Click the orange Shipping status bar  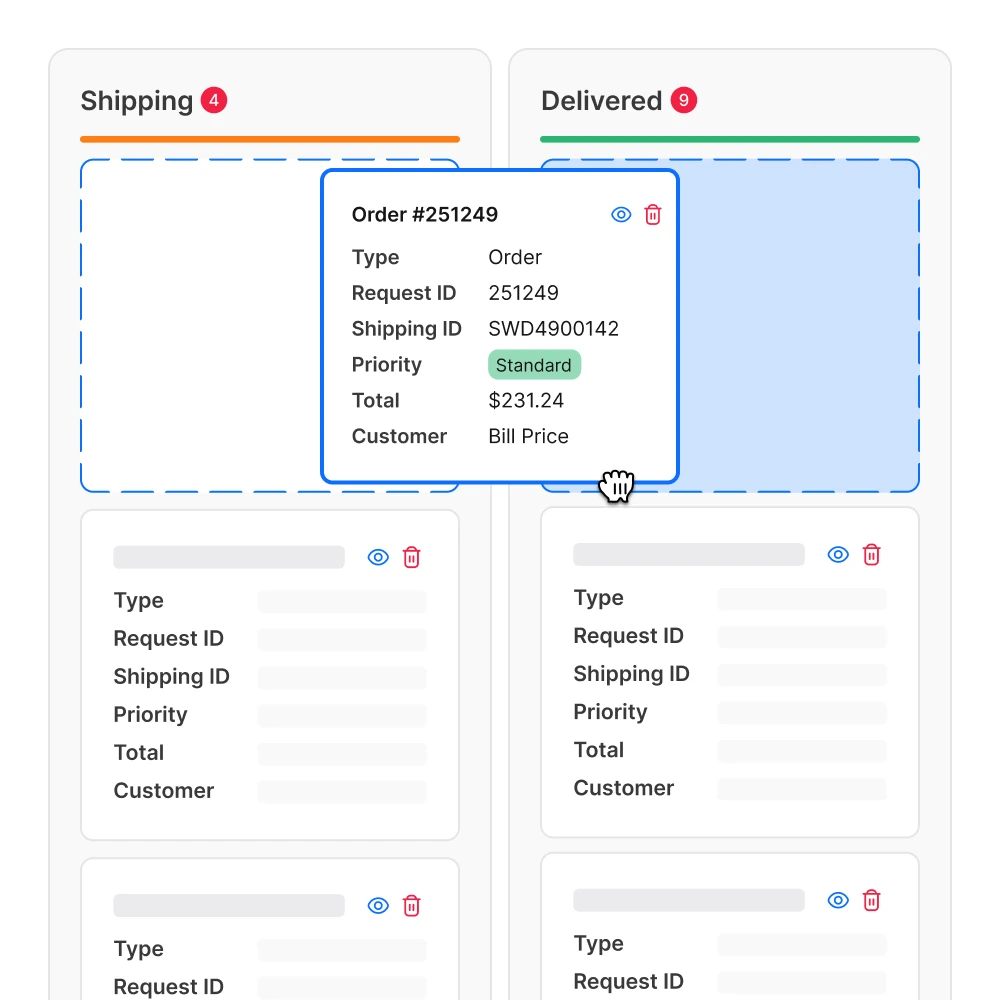coord(270,139)
